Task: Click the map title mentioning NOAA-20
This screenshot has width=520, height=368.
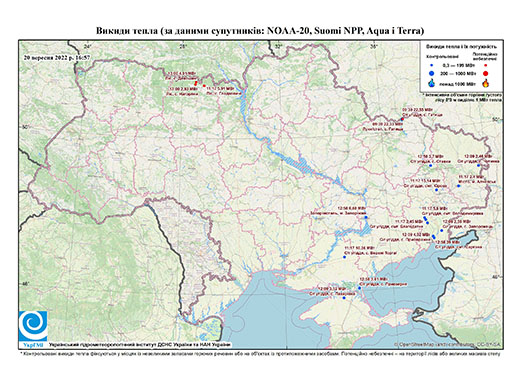Action: point(260,31)
